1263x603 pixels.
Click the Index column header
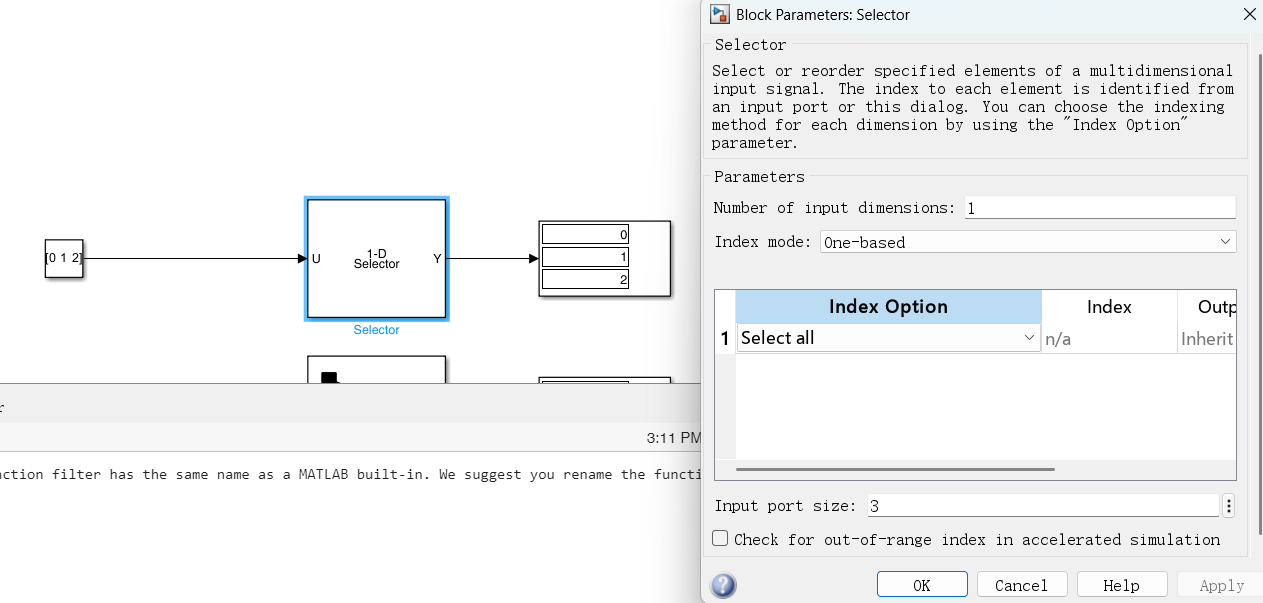pyautogui.click(x=1110, y=306)
